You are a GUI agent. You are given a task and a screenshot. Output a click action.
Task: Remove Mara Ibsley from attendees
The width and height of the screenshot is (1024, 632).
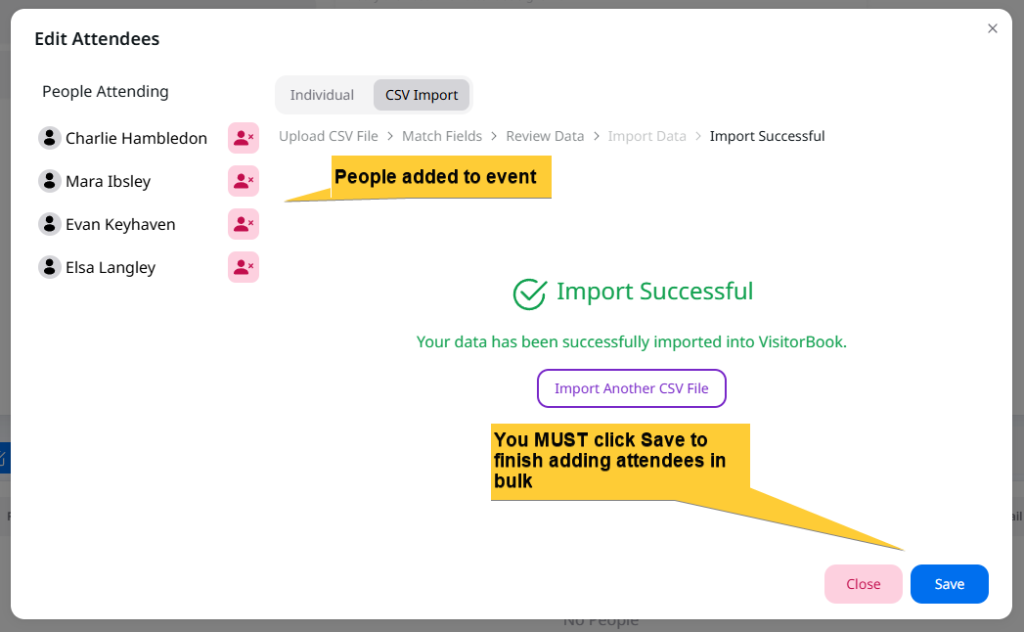(x=243, y=181)
